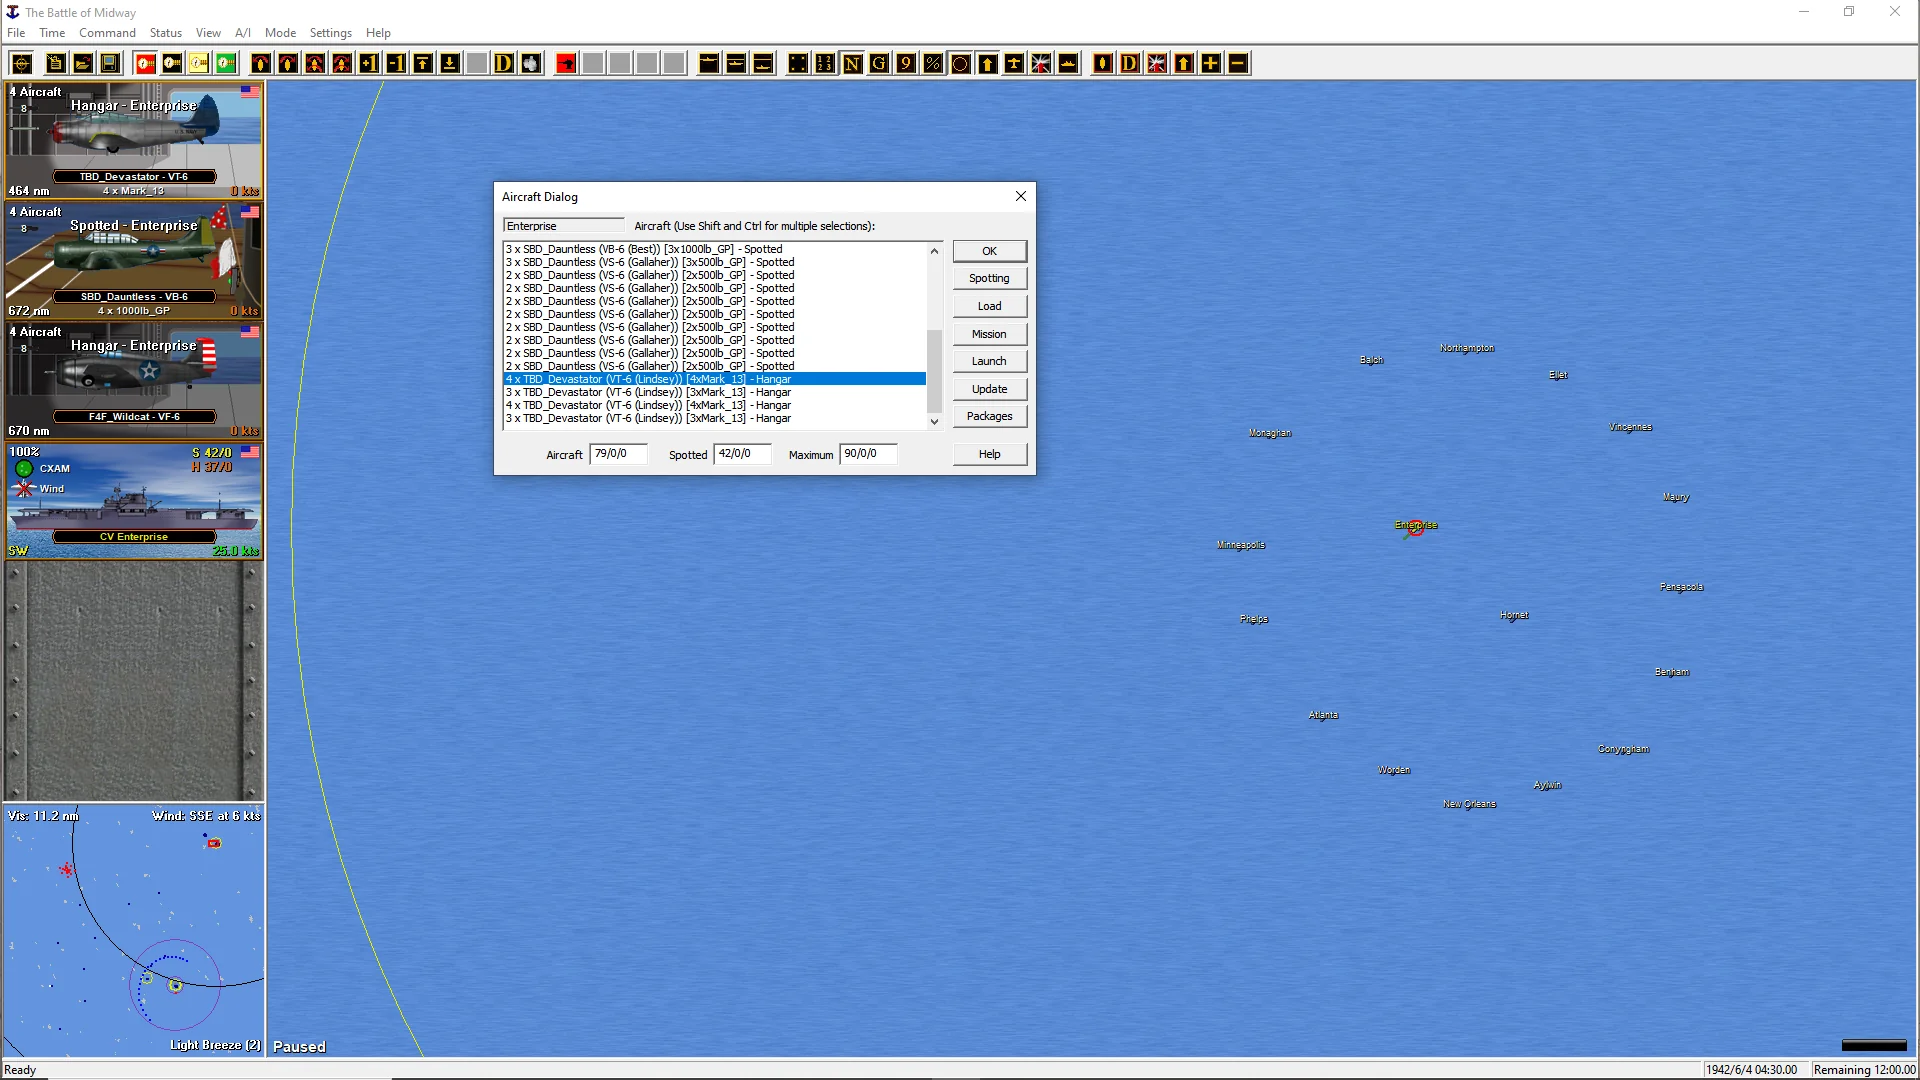Click the 1-2-2-3 numbers toolbar icon

point(825,64)
